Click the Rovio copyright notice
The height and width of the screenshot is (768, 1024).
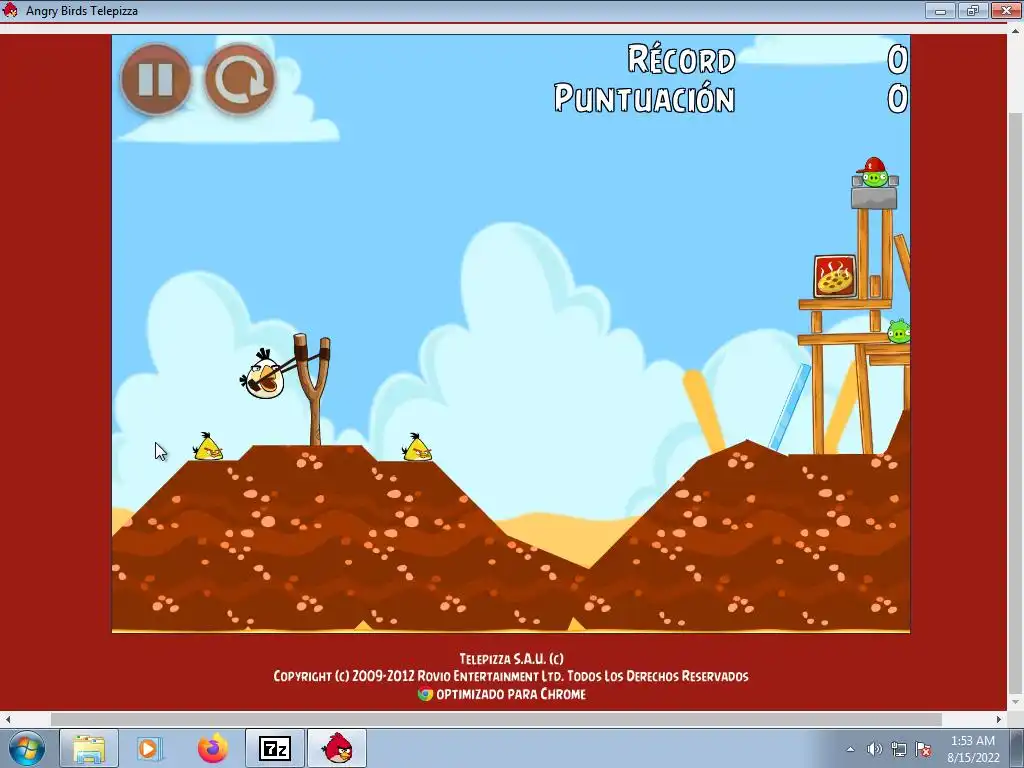pyautogui.click(x=511, y=676)
